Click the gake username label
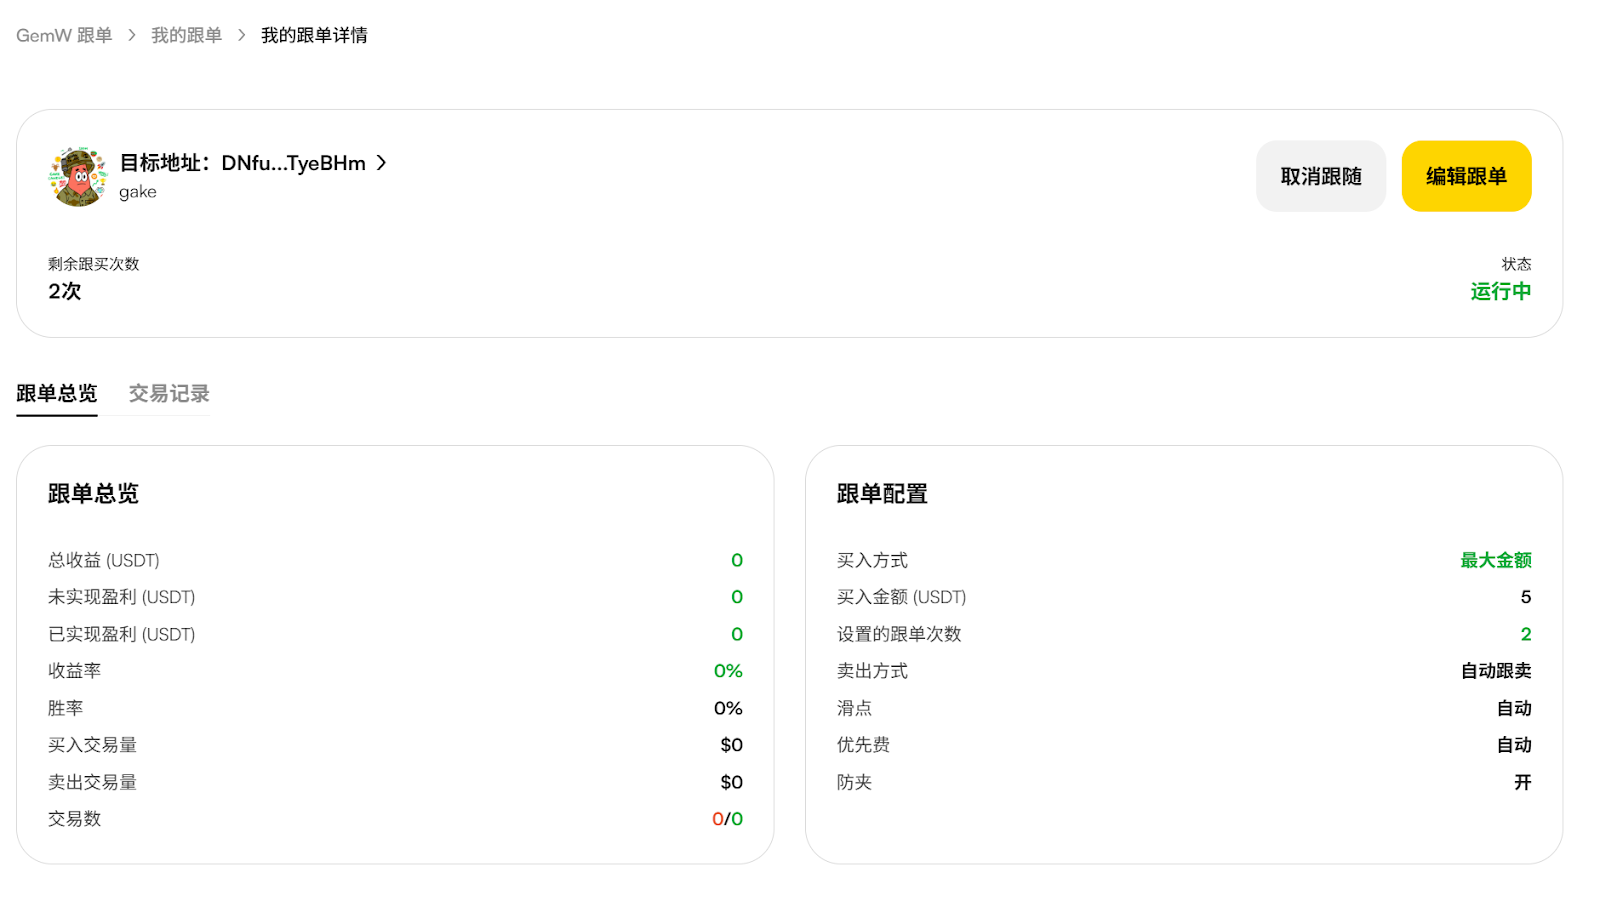The width and height of the screenshot is (1600, 901). pos(138,192)
